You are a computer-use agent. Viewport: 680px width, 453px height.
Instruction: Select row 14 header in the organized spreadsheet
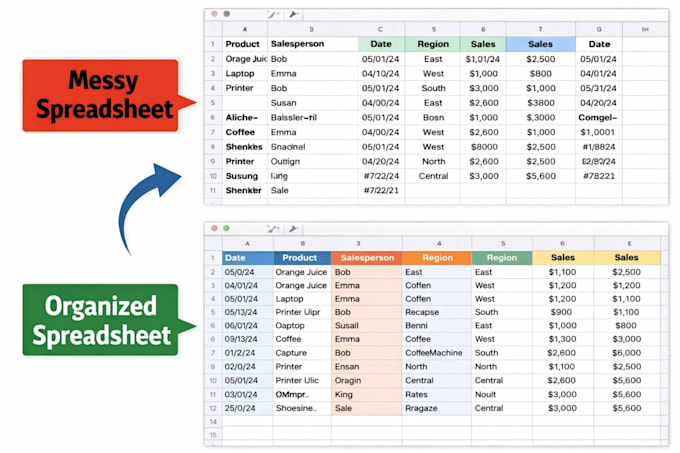pos(213,421)
